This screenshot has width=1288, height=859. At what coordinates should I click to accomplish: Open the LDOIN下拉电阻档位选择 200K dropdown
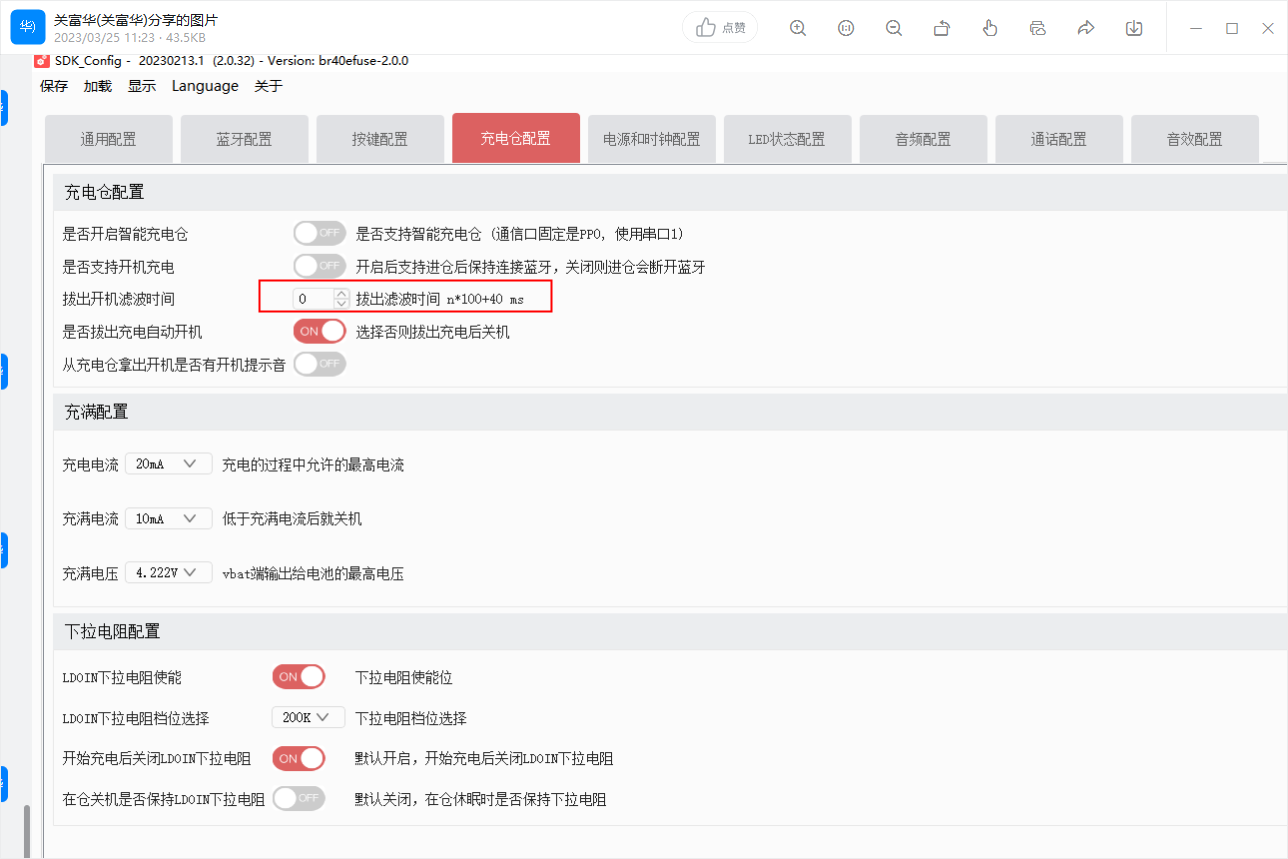(x=308, y=717)
